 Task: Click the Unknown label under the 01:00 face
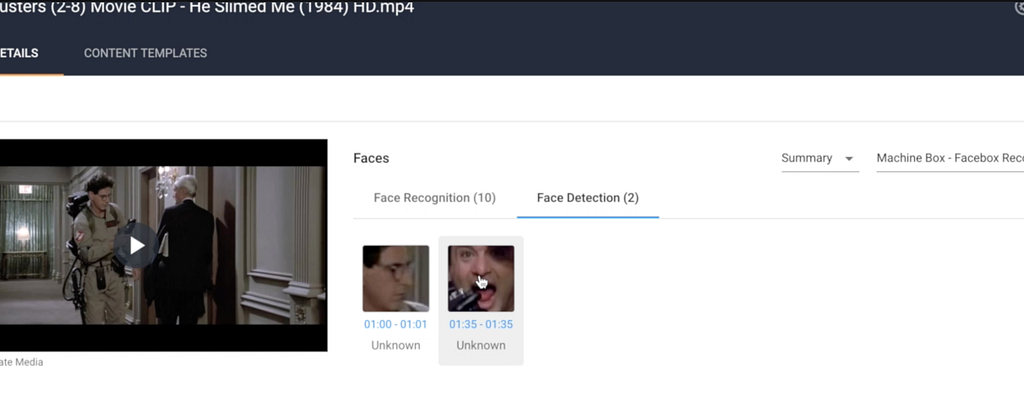tap(396, 346)
